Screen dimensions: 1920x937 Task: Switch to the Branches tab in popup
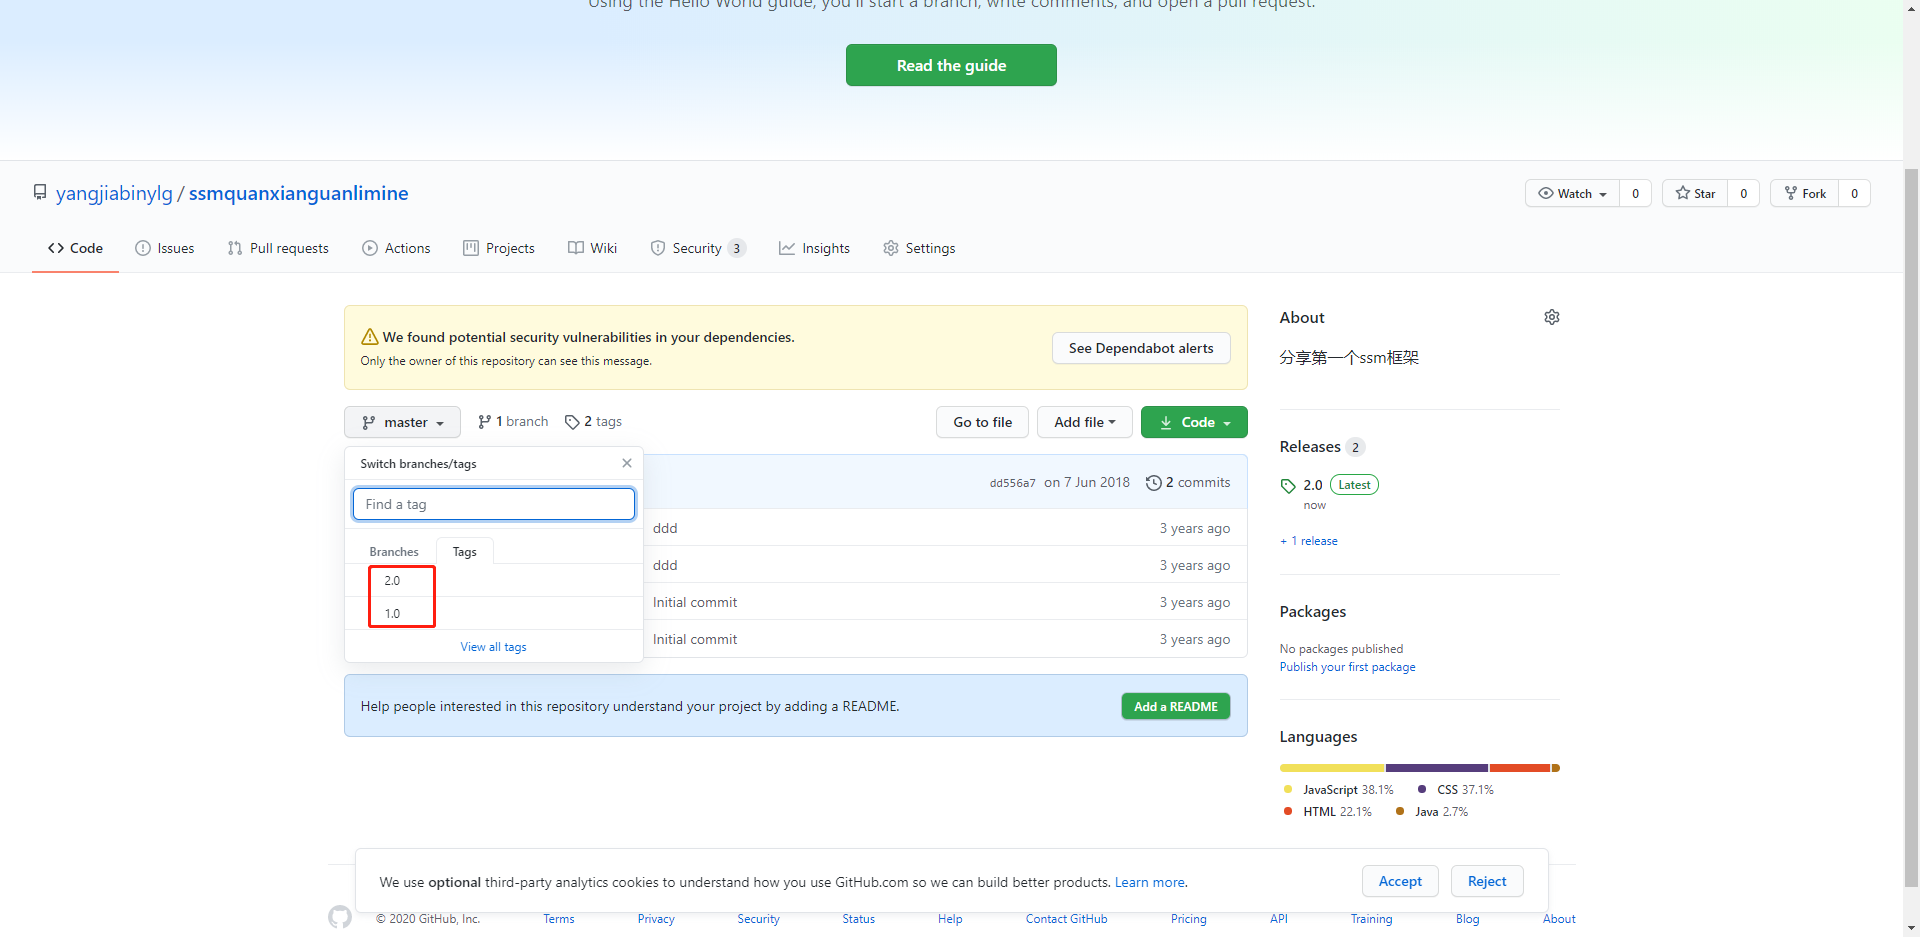point(394,551)
